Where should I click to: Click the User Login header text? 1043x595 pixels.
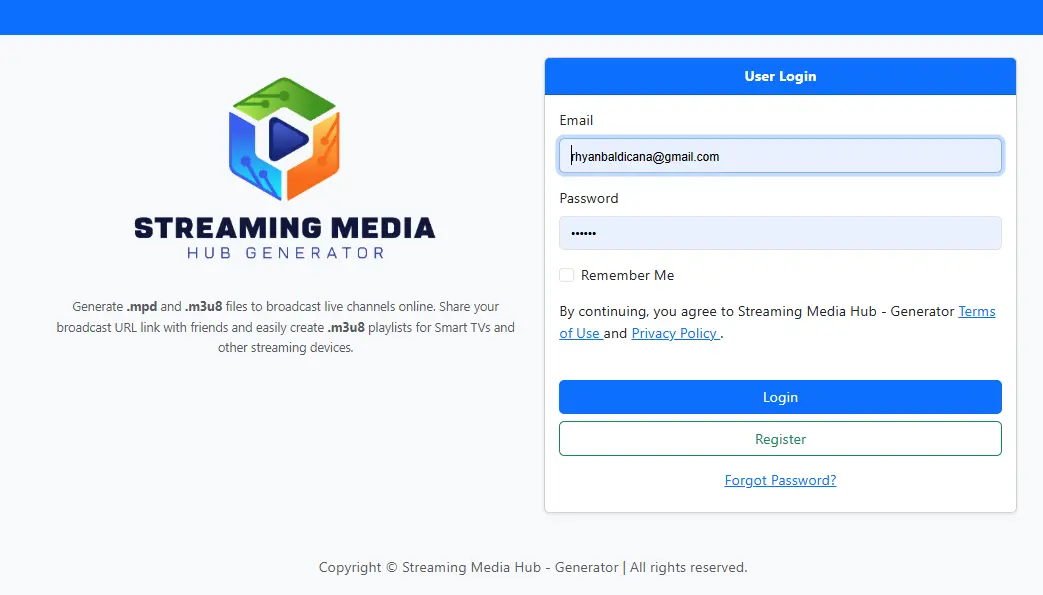[x=780, y=77]
